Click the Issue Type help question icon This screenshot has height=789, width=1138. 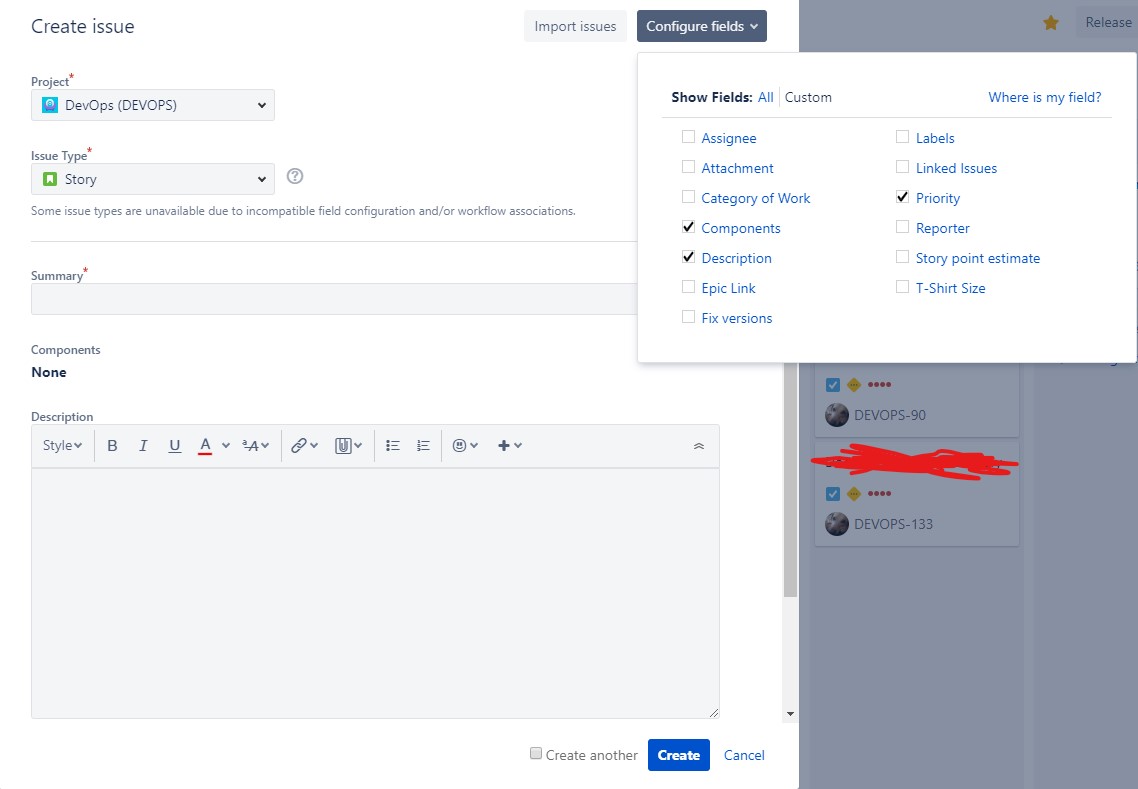click(295, 176)
